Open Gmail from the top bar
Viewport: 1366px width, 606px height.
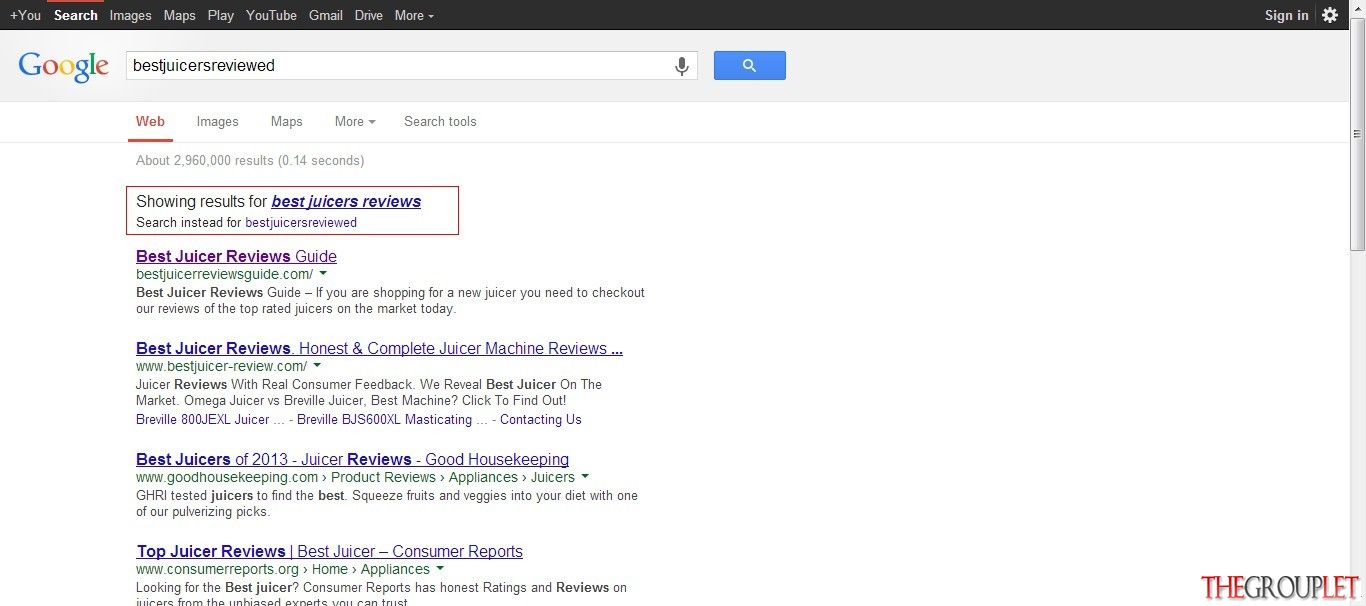[x=326, y=15]
